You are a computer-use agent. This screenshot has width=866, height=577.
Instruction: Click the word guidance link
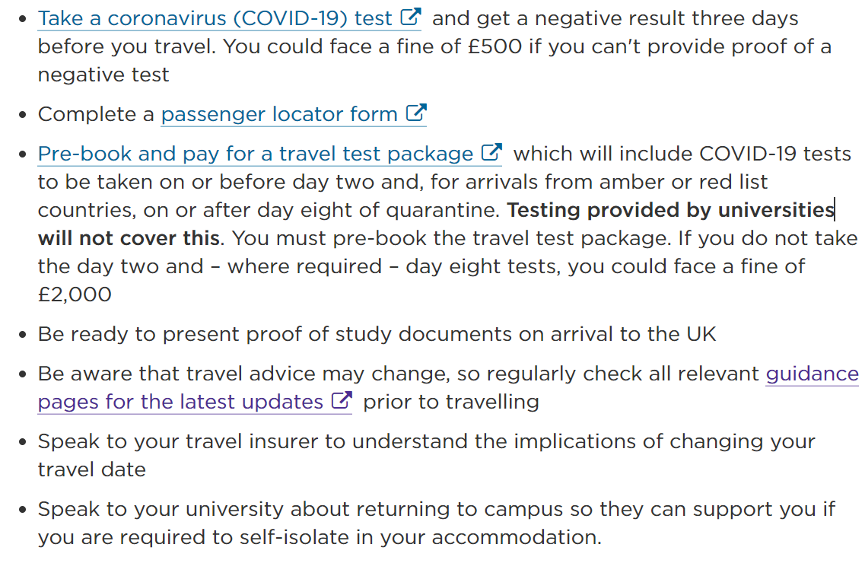(x=812, y=374)
